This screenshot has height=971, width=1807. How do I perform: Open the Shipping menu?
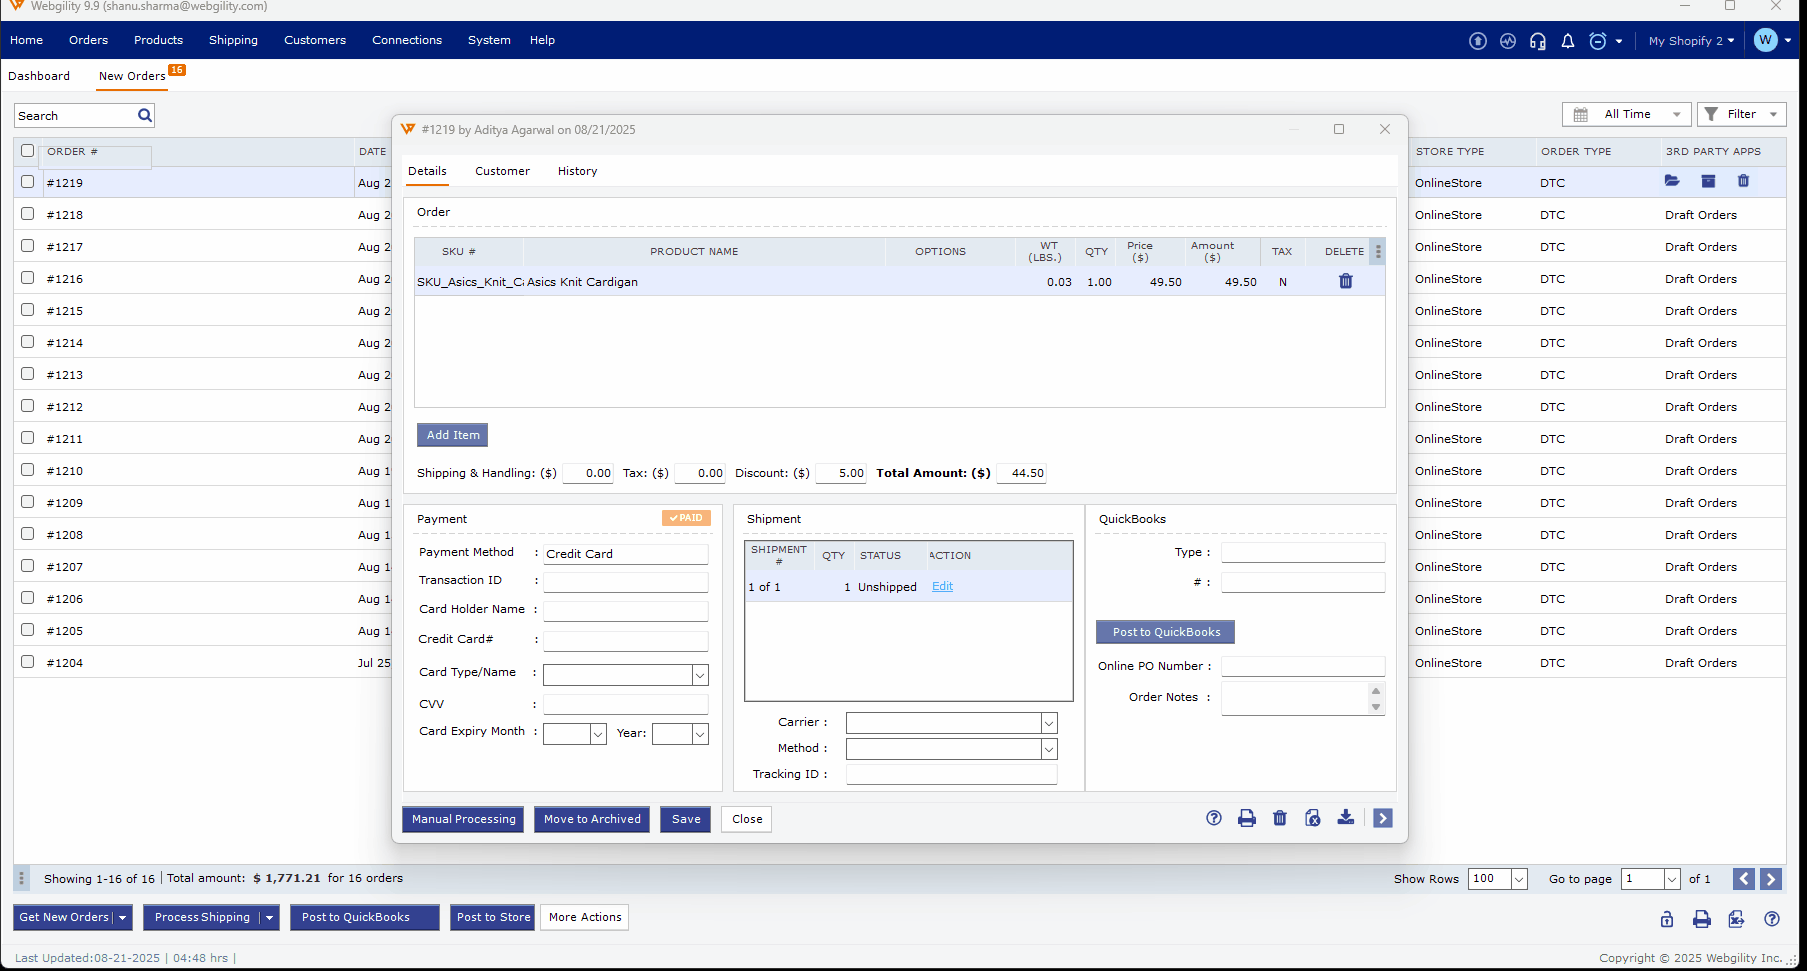233,41
